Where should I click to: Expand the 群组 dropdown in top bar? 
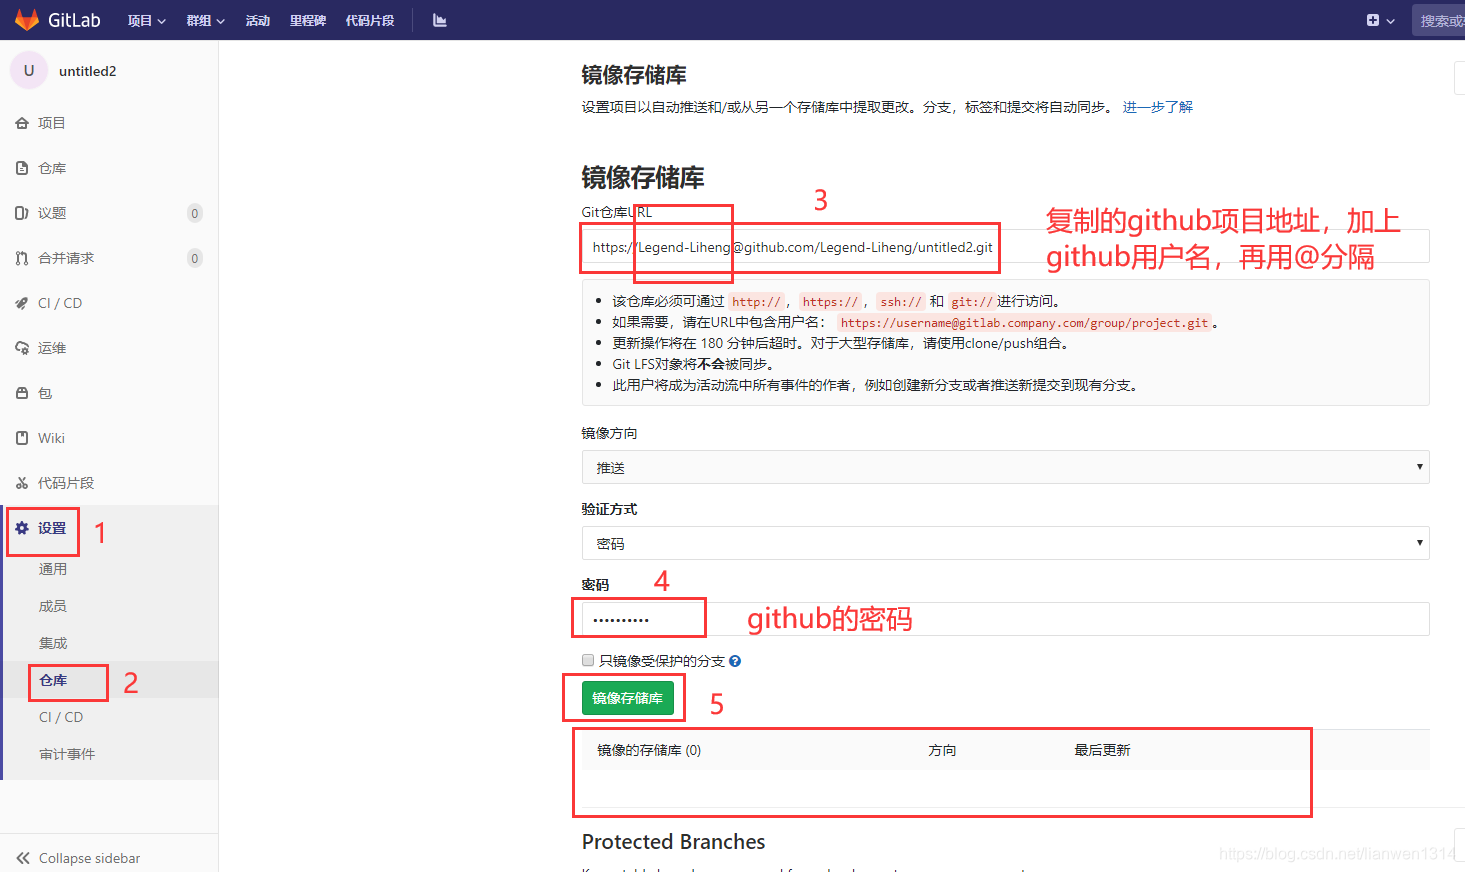click(204, 19)
